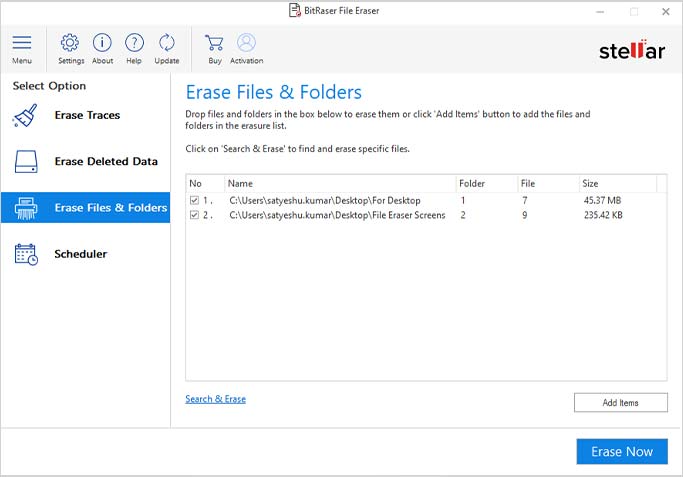Click the Update toolbar label
Screen dimensions: 683x477
(167, 61)
